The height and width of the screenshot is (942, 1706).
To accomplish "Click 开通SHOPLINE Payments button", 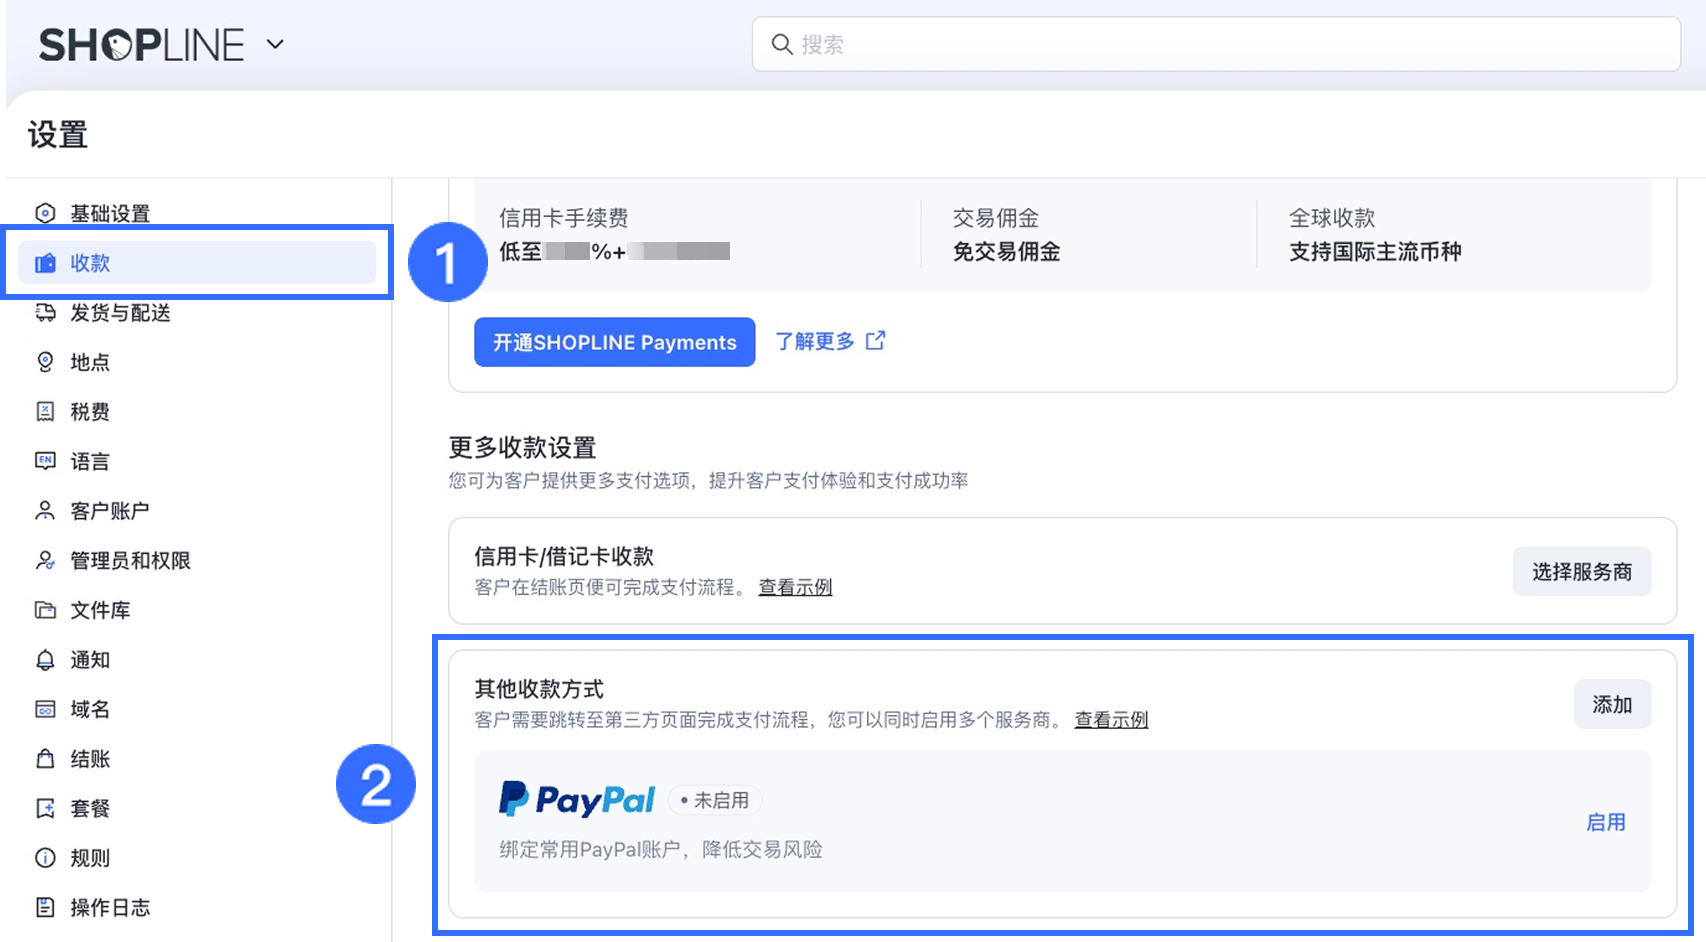I will [x=614, y=342].
